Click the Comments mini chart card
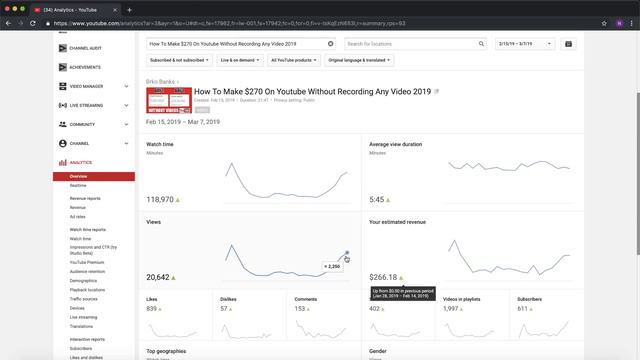Image resolution: width=640 pixels, height=360 pixels. [324, 316]
